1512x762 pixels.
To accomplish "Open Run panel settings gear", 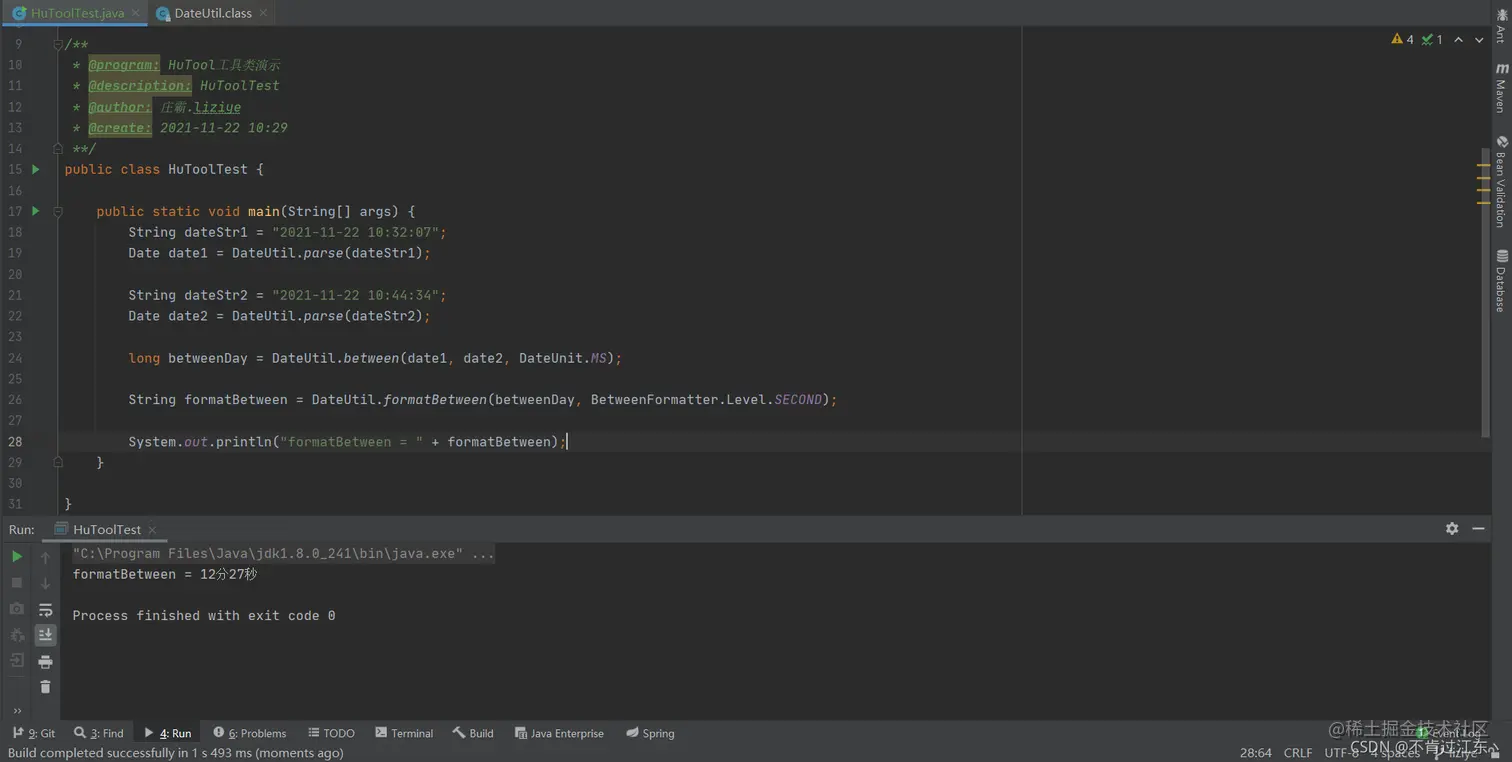I will pos(1452,529).
